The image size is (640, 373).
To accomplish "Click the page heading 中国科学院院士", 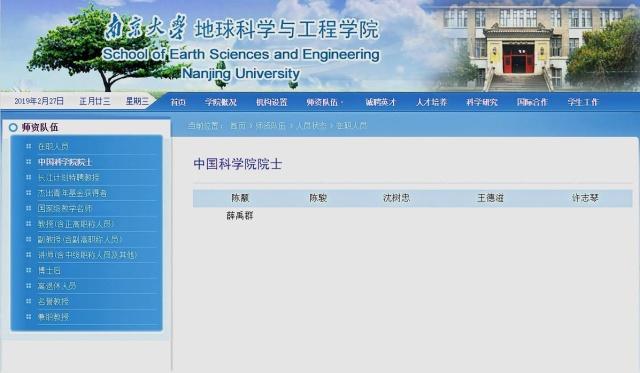I will [238, 164].
